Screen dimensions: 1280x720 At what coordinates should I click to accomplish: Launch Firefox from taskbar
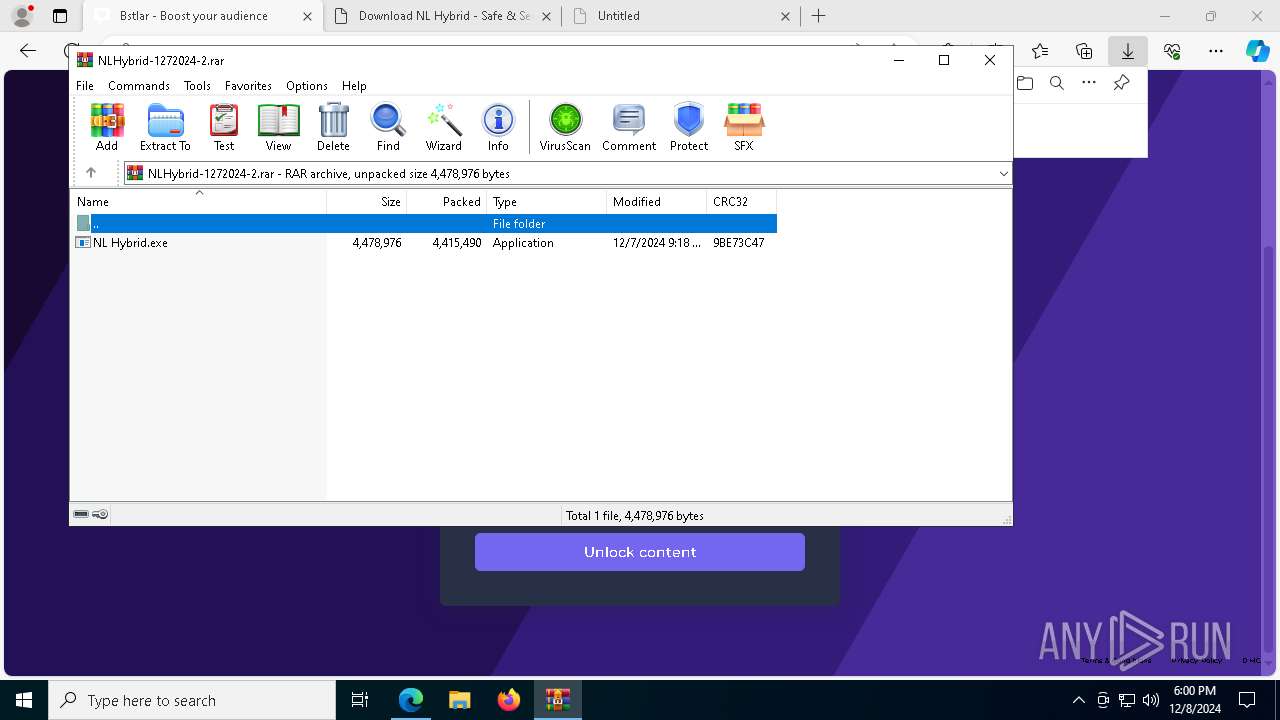click(x=509, y=700)
